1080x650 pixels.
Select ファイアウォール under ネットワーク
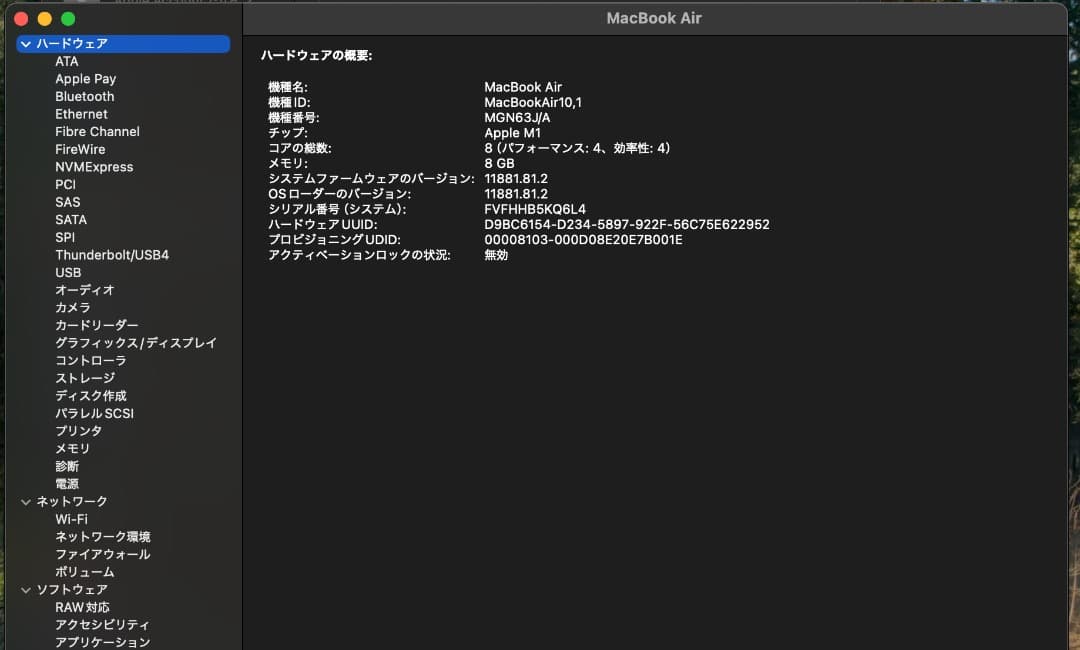[99, 554]
